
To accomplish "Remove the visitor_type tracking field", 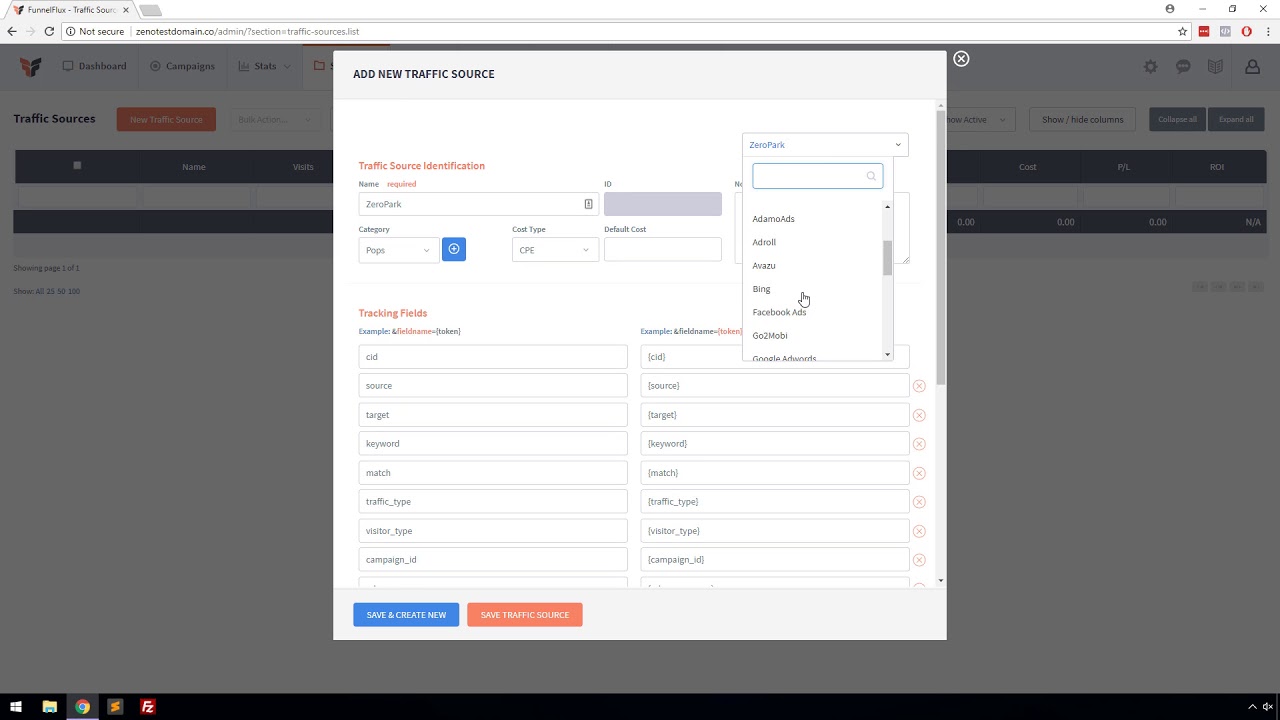I will [x=919, y=531].
